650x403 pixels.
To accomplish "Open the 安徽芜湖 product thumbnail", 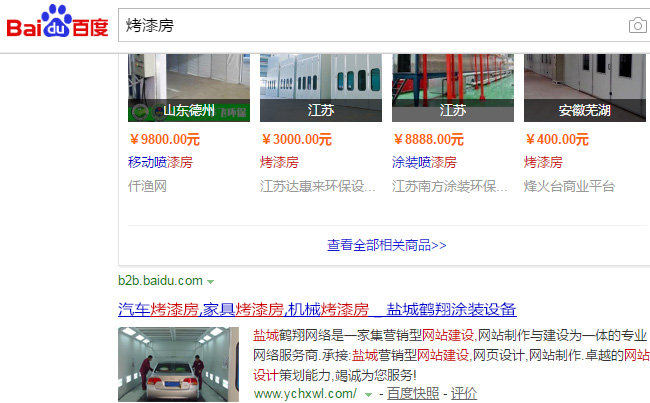I will click(x=585, y=87).
